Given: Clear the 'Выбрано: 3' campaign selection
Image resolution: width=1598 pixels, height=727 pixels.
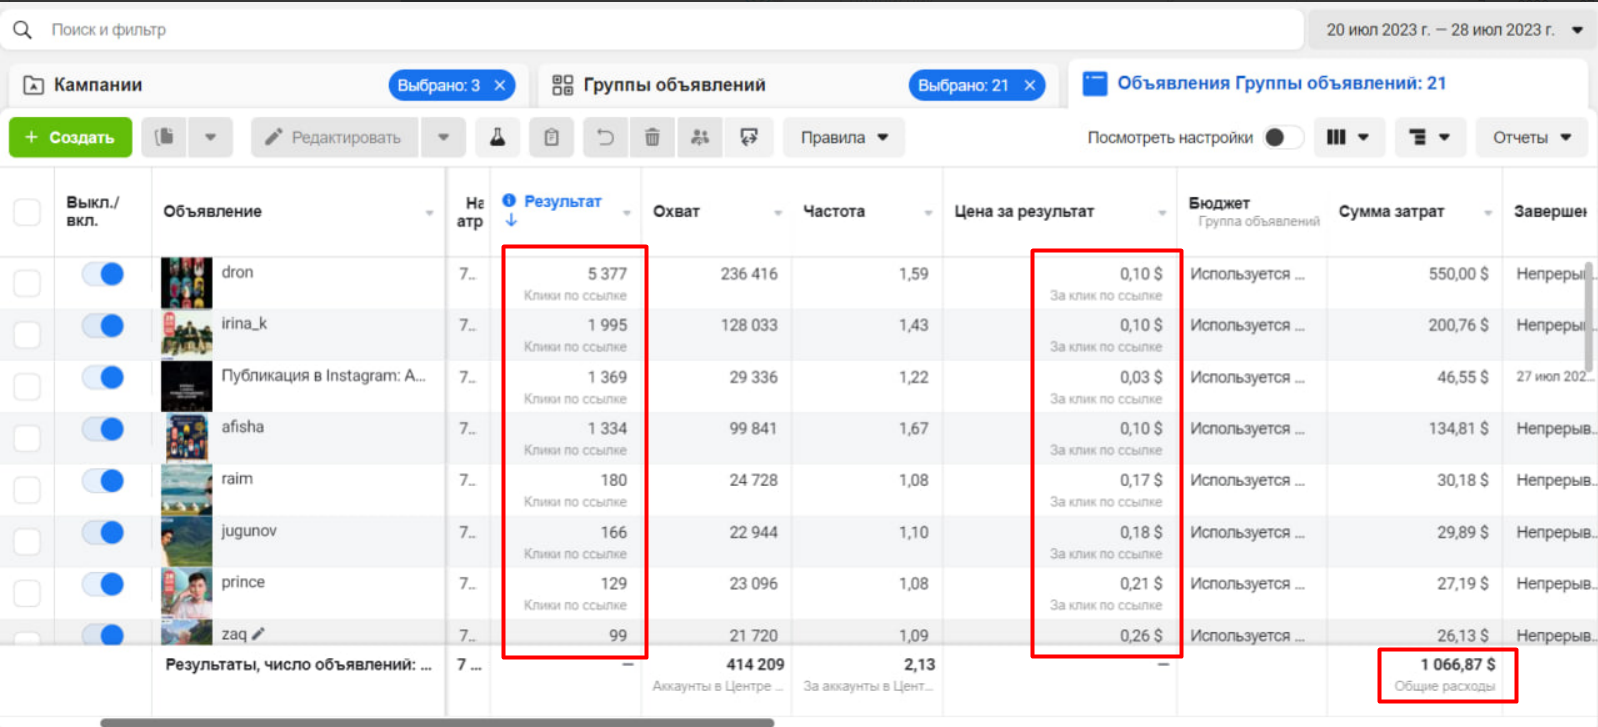Looking at the screenshot, I should 500,85.
